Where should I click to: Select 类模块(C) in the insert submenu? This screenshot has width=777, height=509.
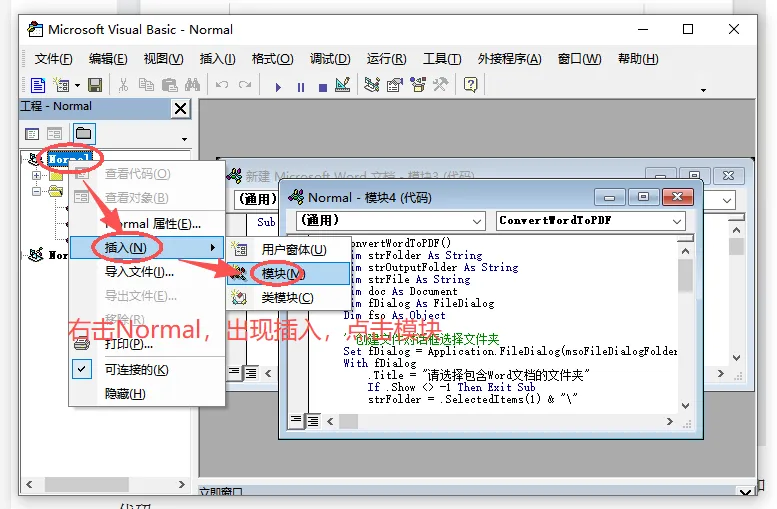tap(288, 298)
